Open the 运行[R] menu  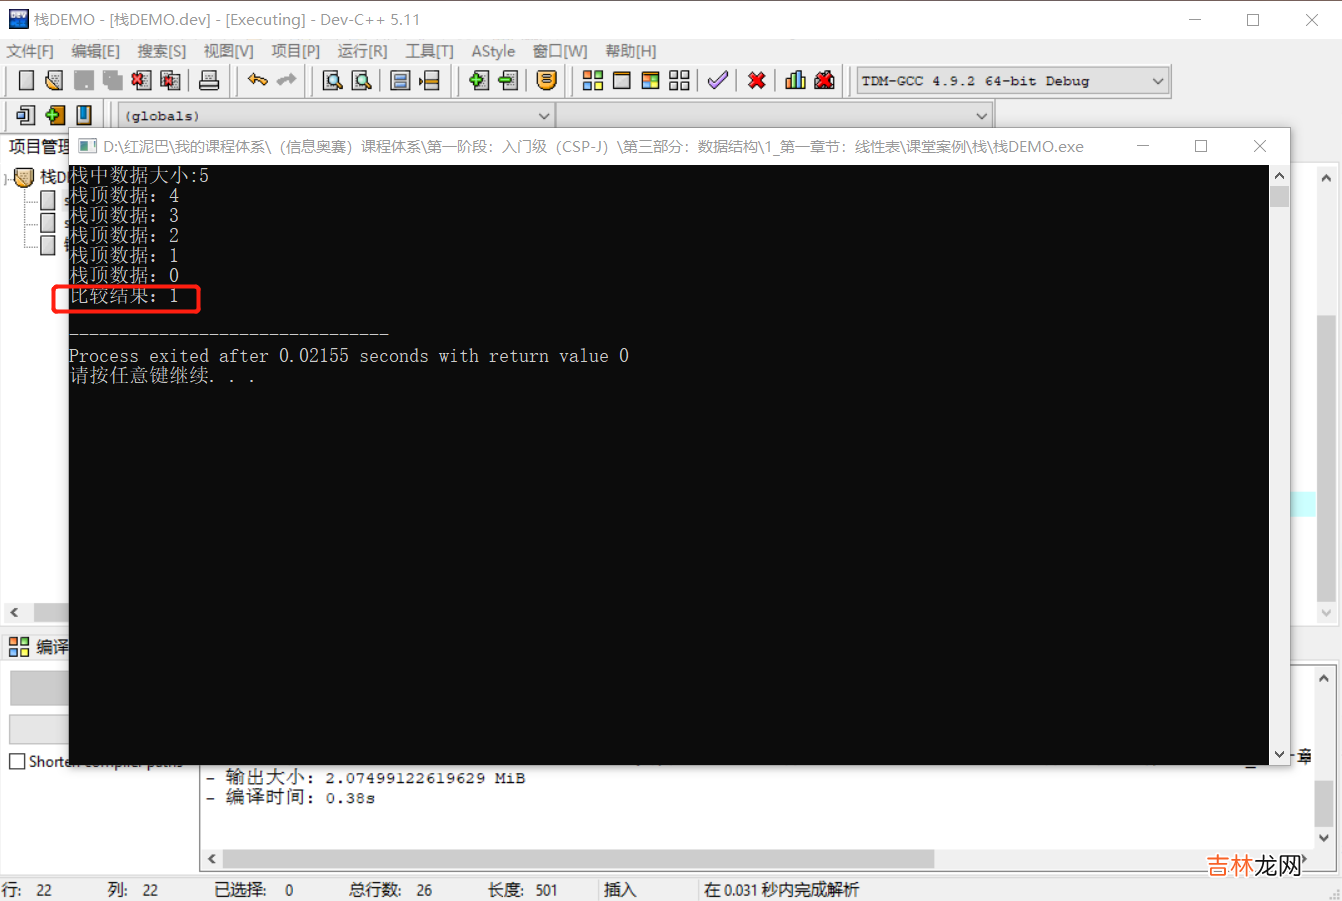coord(362,51)
